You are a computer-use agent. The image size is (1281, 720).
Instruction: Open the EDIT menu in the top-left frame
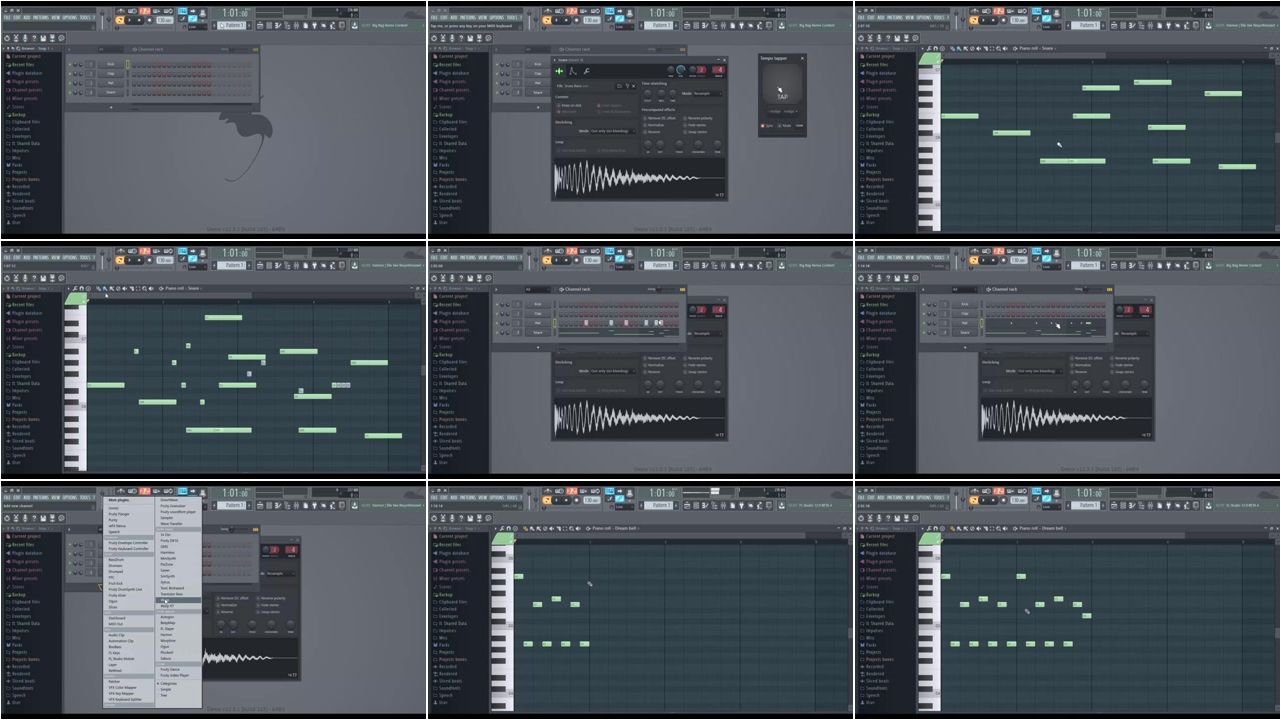tap(17, 17)
